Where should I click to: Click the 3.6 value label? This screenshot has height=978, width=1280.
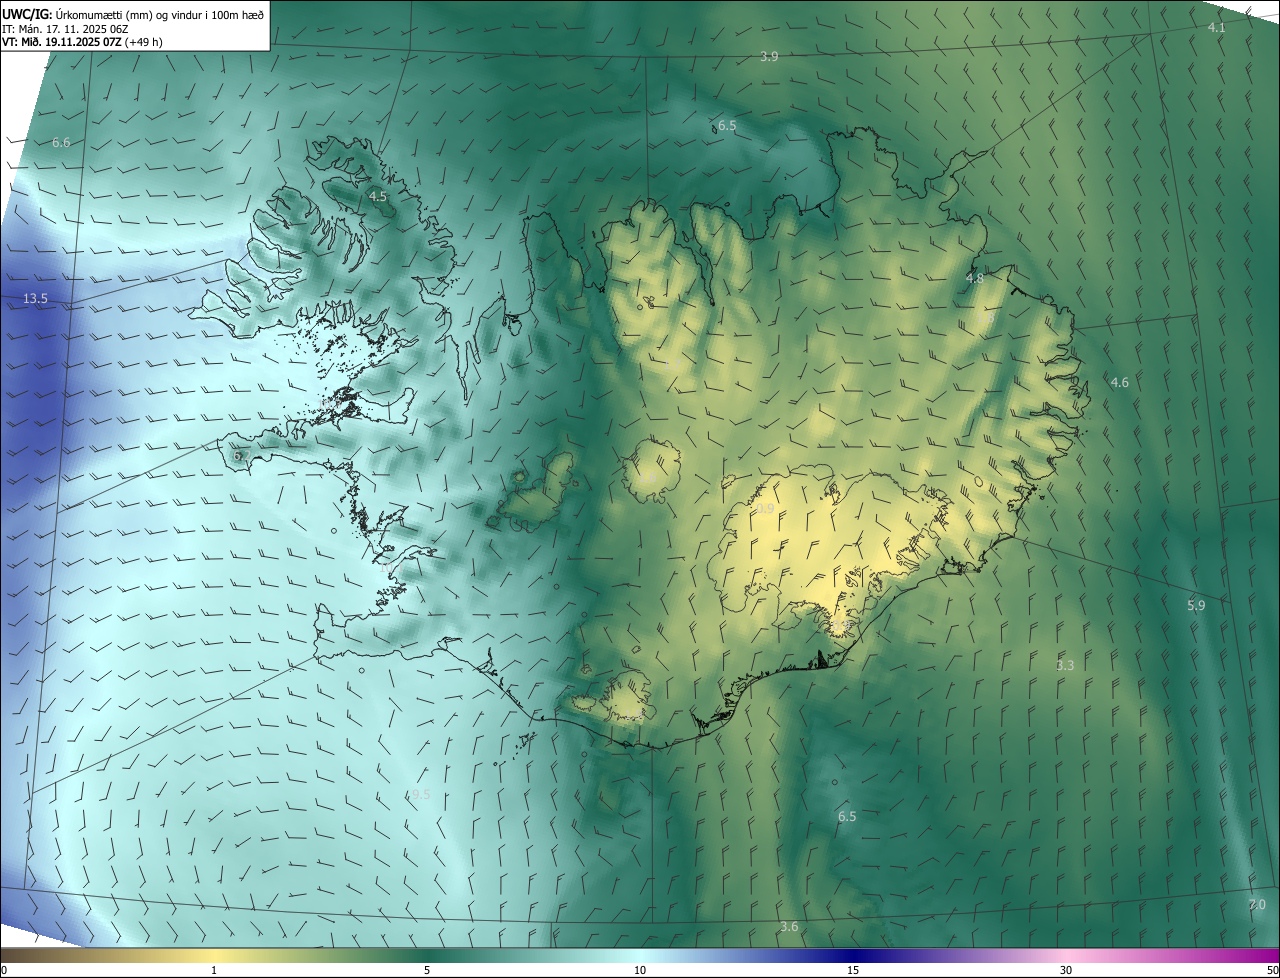pos(789,927)
